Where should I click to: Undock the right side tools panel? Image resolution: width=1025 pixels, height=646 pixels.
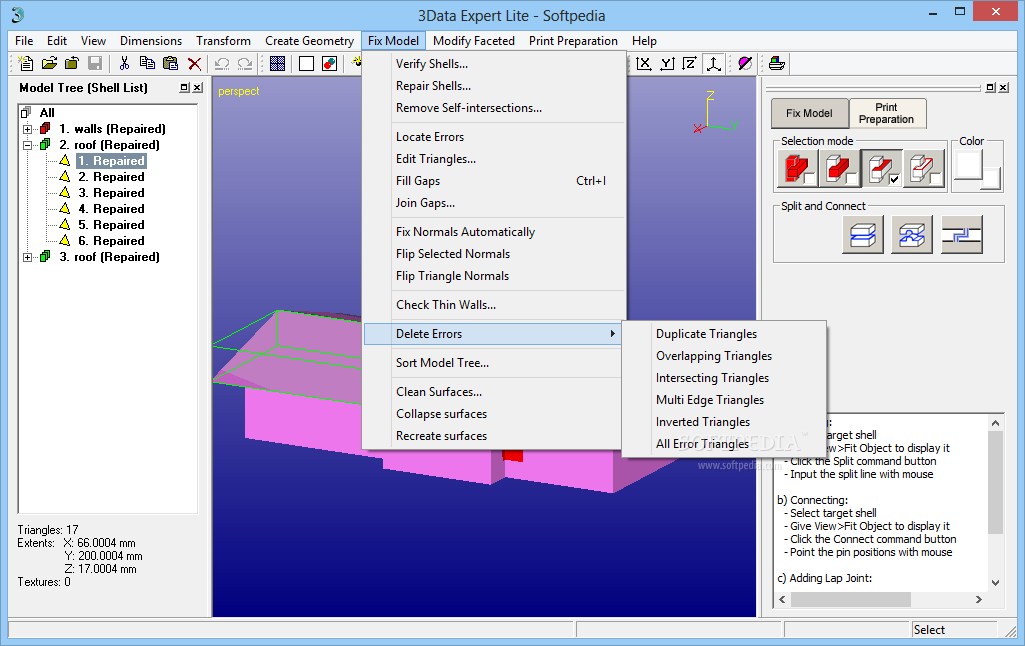click(991, 88)
